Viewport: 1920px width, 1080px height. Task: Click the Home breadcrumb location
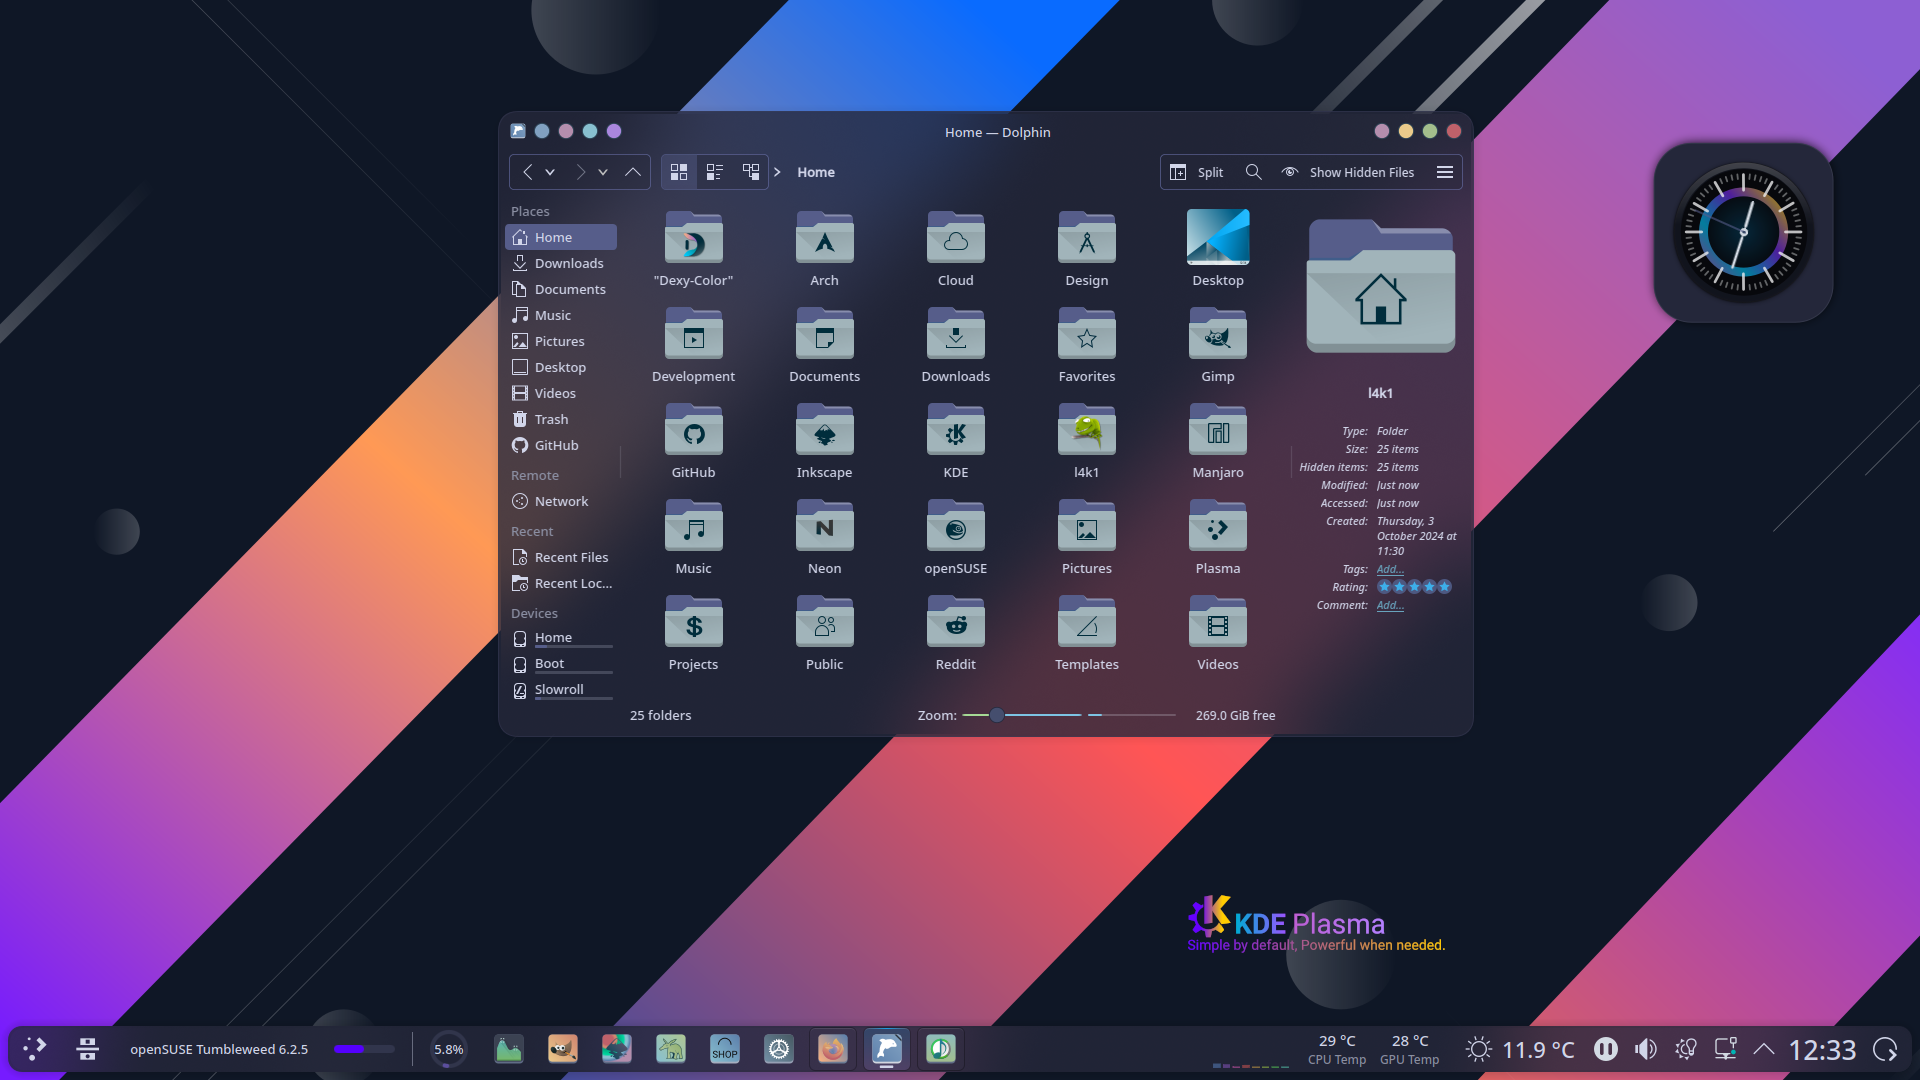tap(816, 172)
